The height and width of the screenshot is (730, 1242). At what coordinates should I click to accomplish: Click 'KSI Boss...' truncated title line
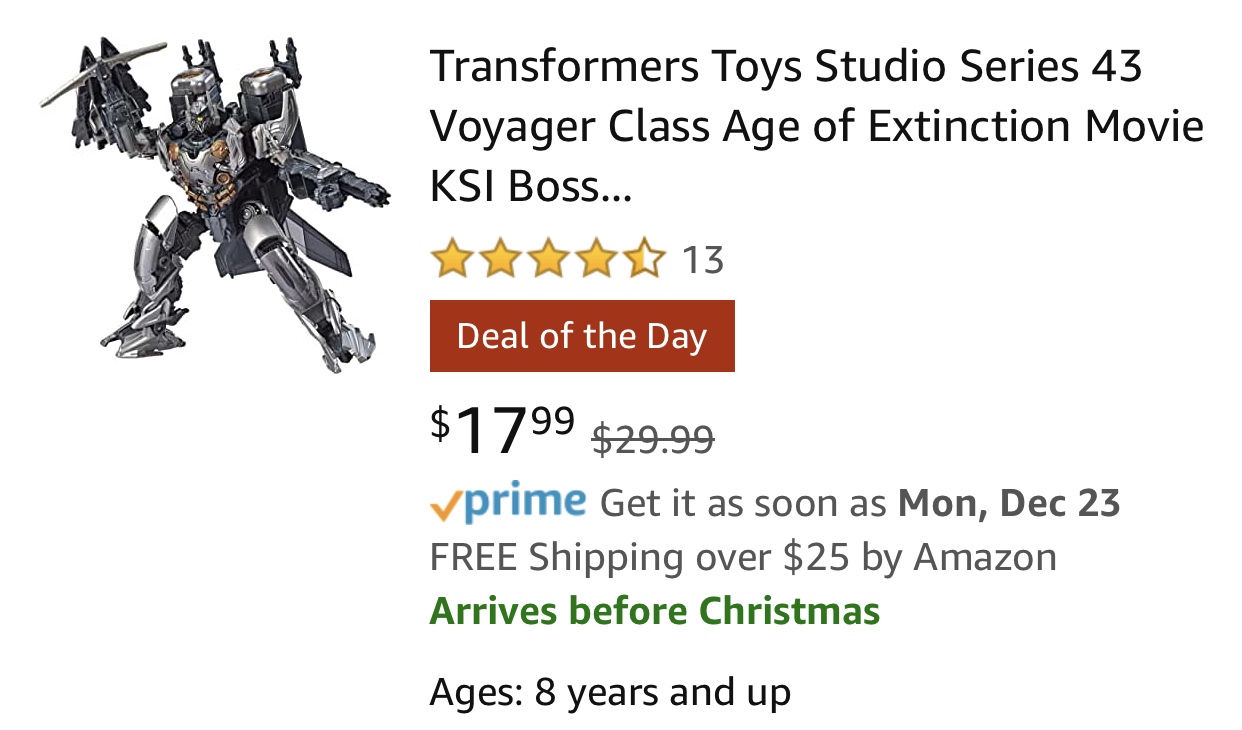531,186
